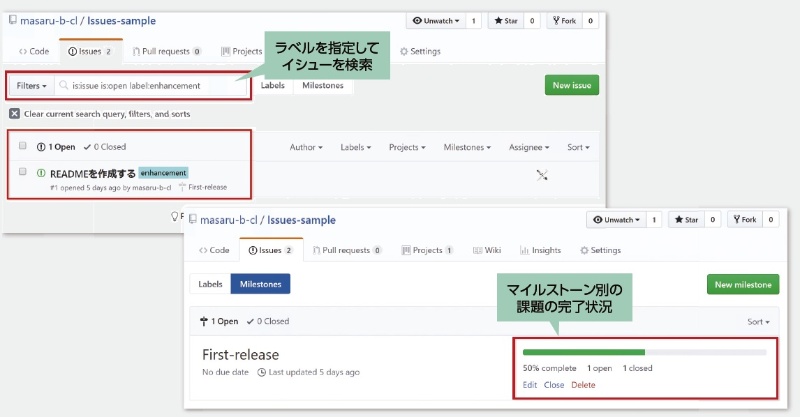Click the New milestone button

click(743, 285)
